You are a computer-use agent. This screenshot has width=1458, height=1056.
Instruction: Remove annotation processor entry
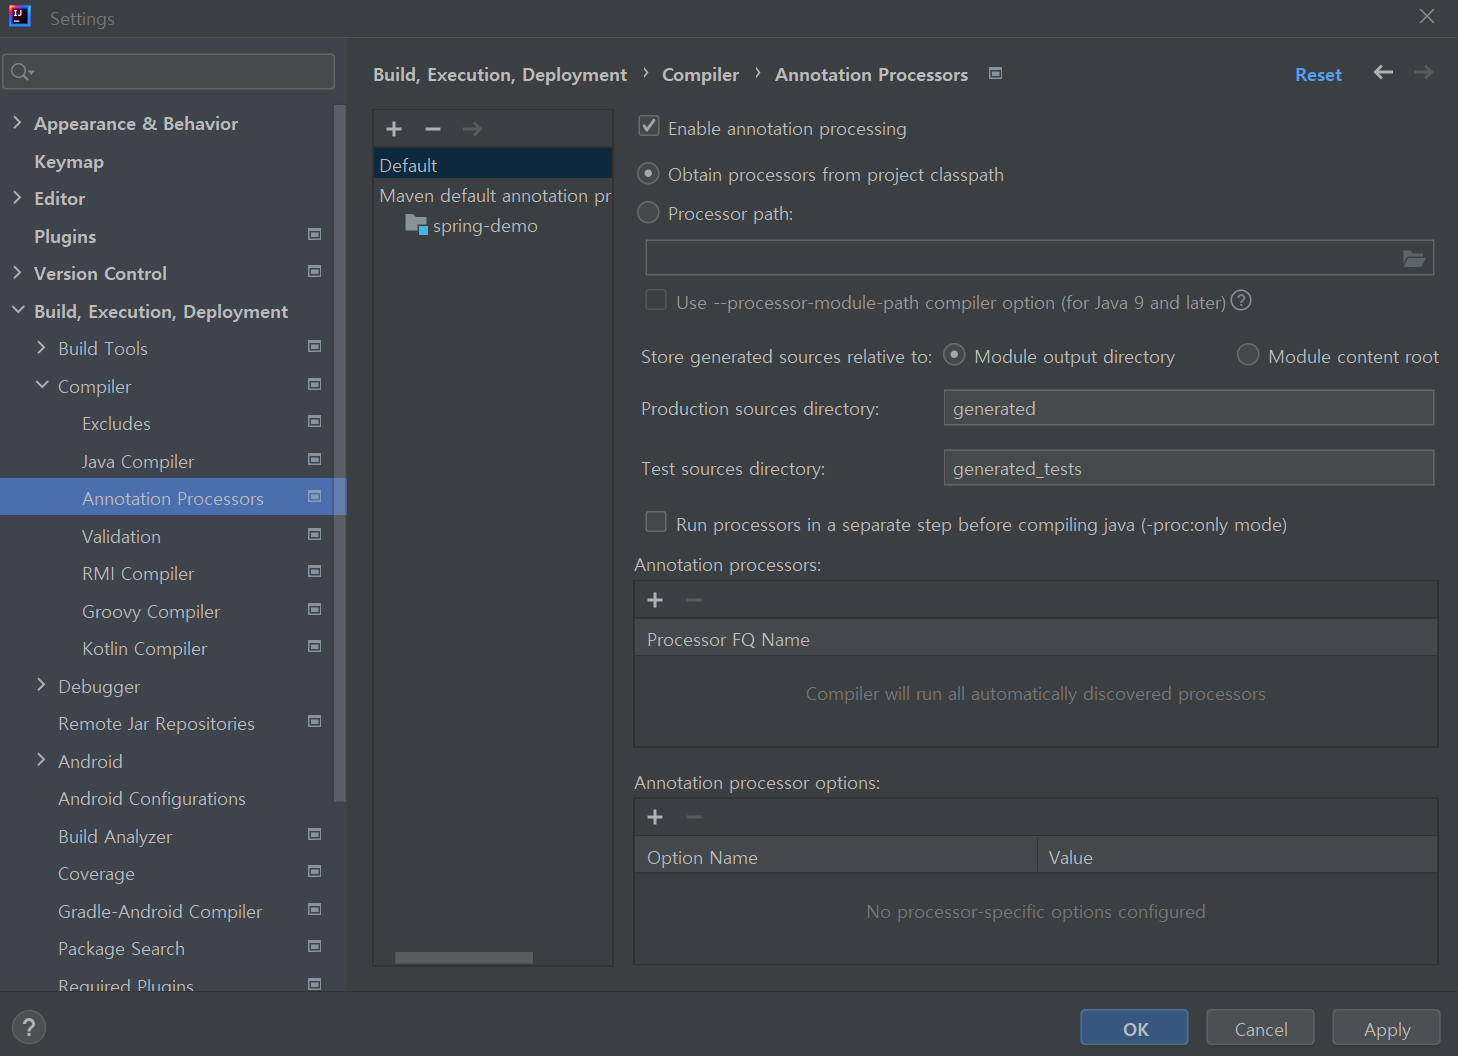pos(694,600)
